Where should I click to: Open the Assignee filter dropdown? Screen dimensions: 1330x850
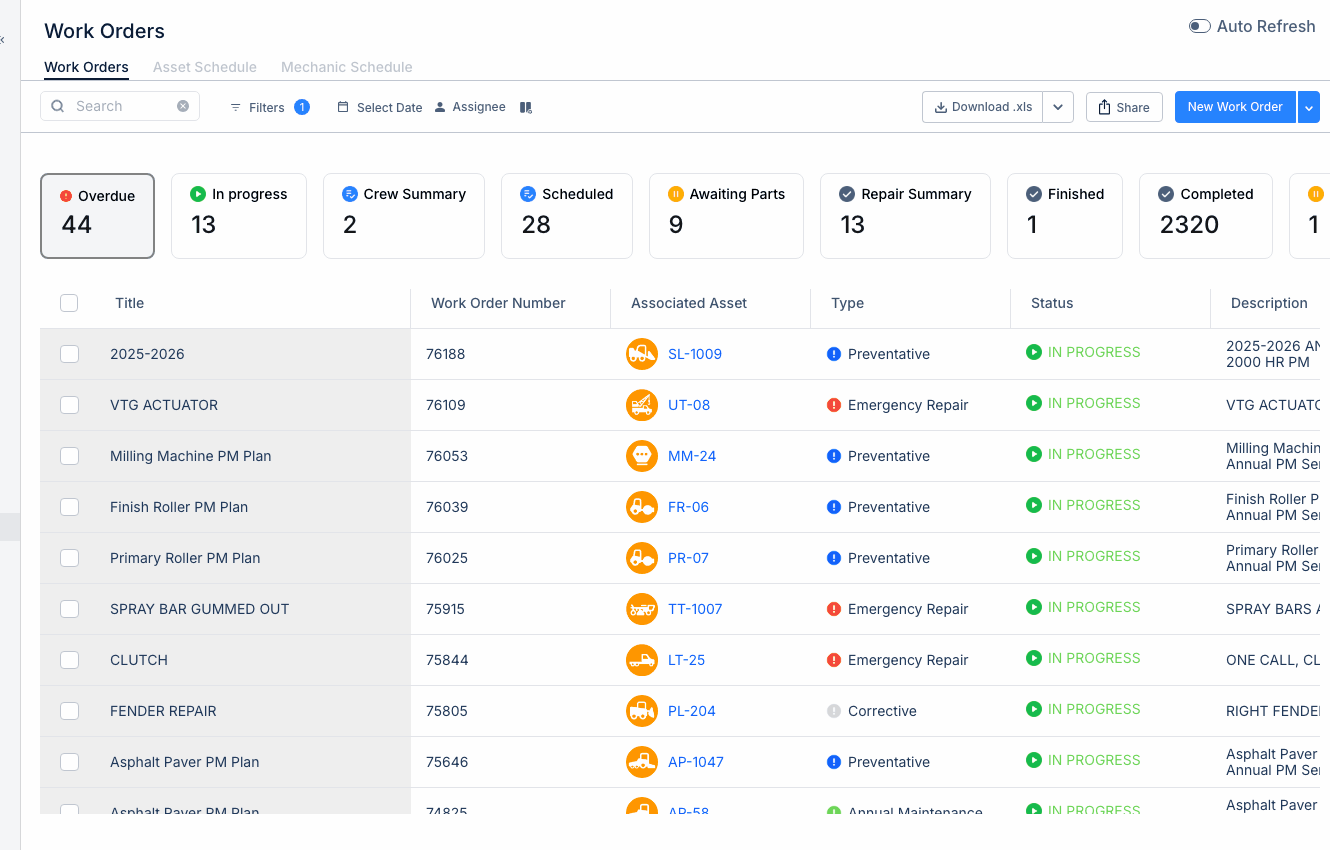470,107
